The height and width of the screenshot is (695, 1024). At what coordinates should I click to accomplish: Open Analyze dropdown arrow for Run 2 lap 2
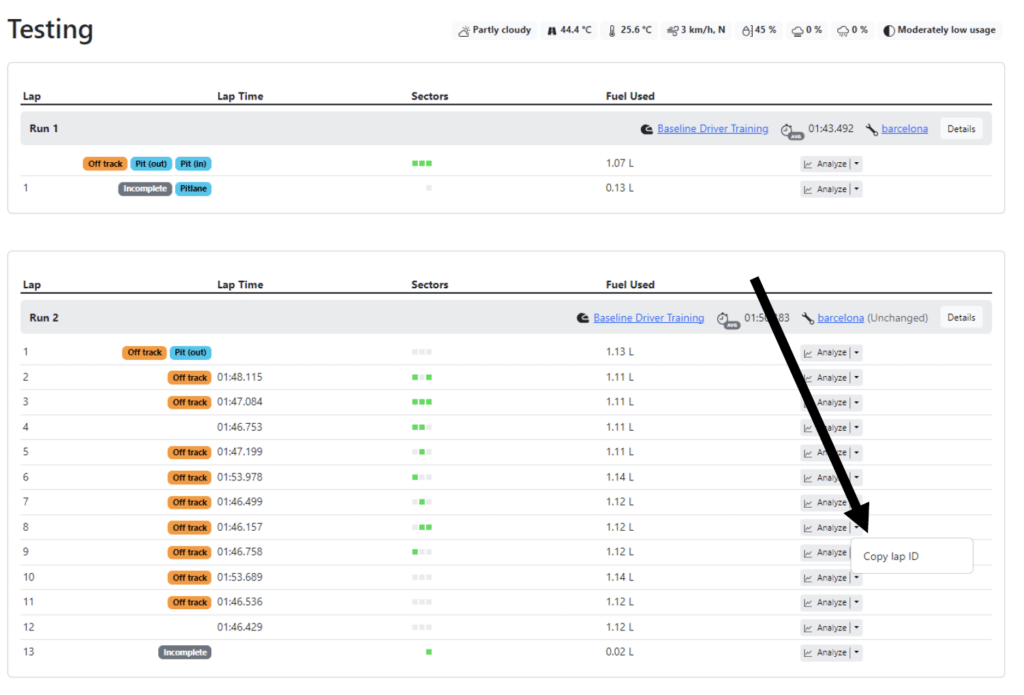pos(857,378)
